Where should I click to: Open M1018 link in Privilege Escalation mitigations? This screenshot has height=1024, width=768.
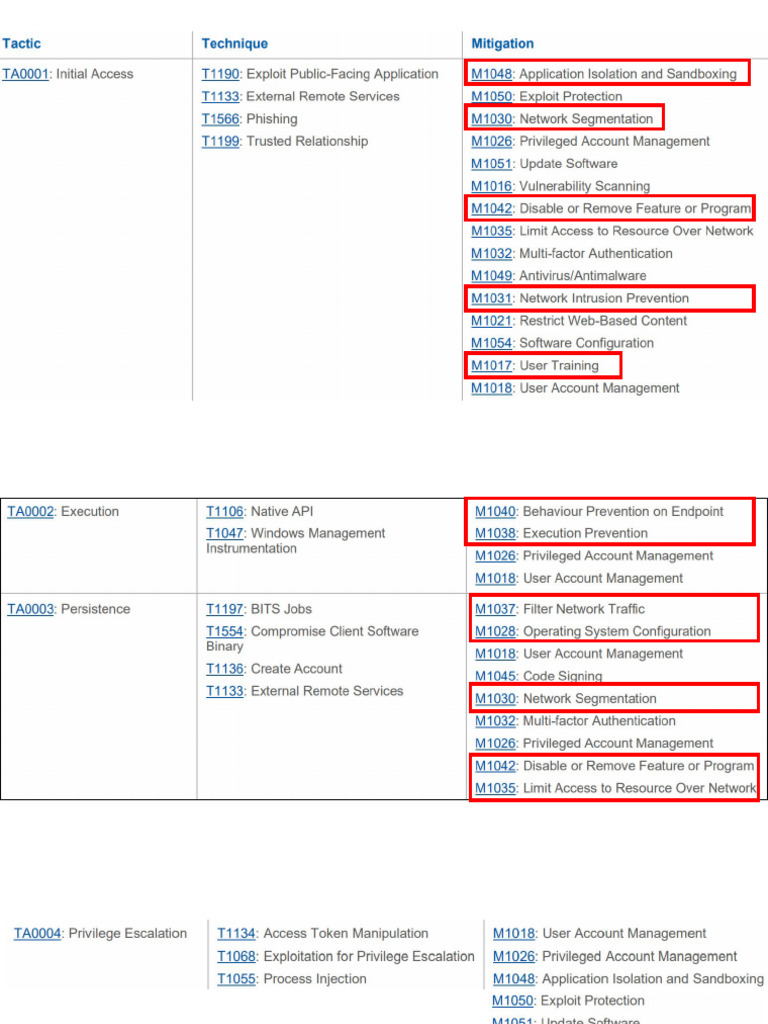coord(514,933)
